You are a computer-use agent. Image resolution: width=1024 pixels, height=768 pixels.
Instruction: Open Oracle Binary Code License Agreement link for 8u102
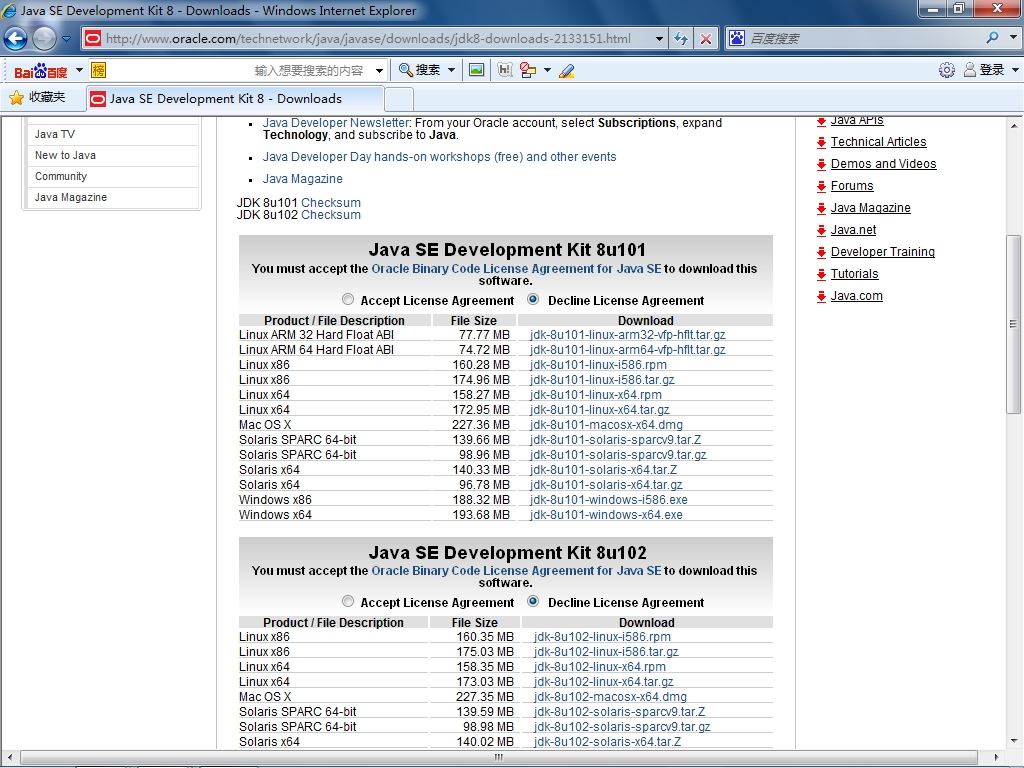point(516,571)
